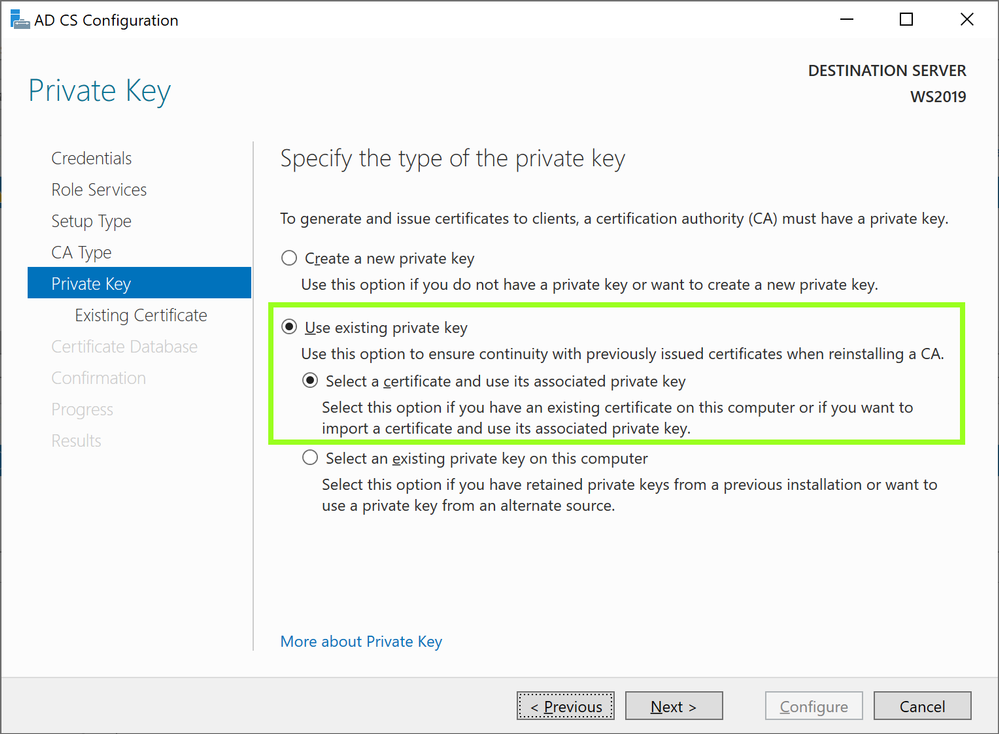Click the Confirmation step
This screenshot has height=734, width=999.
(x=98, y=377)
